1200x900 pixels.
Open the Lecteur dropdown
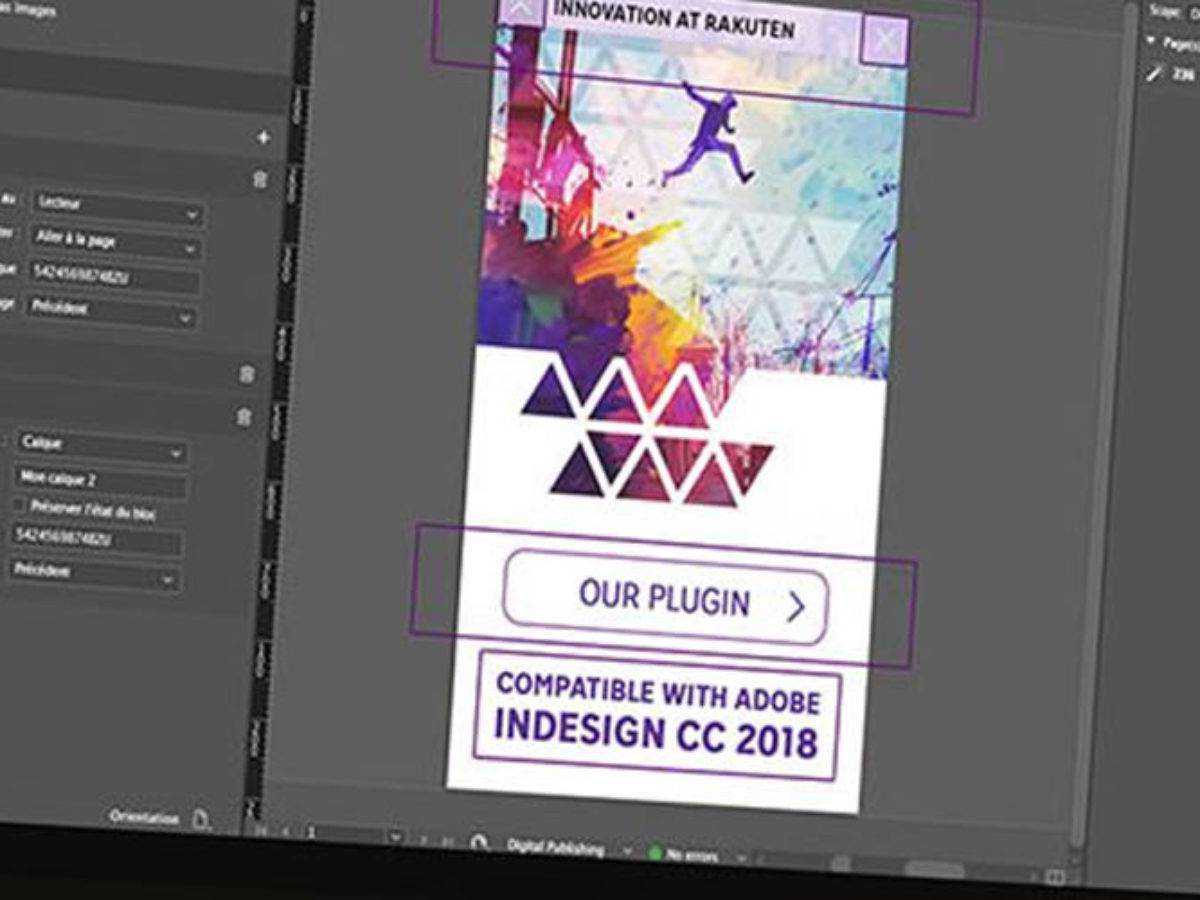click(118, 207)
